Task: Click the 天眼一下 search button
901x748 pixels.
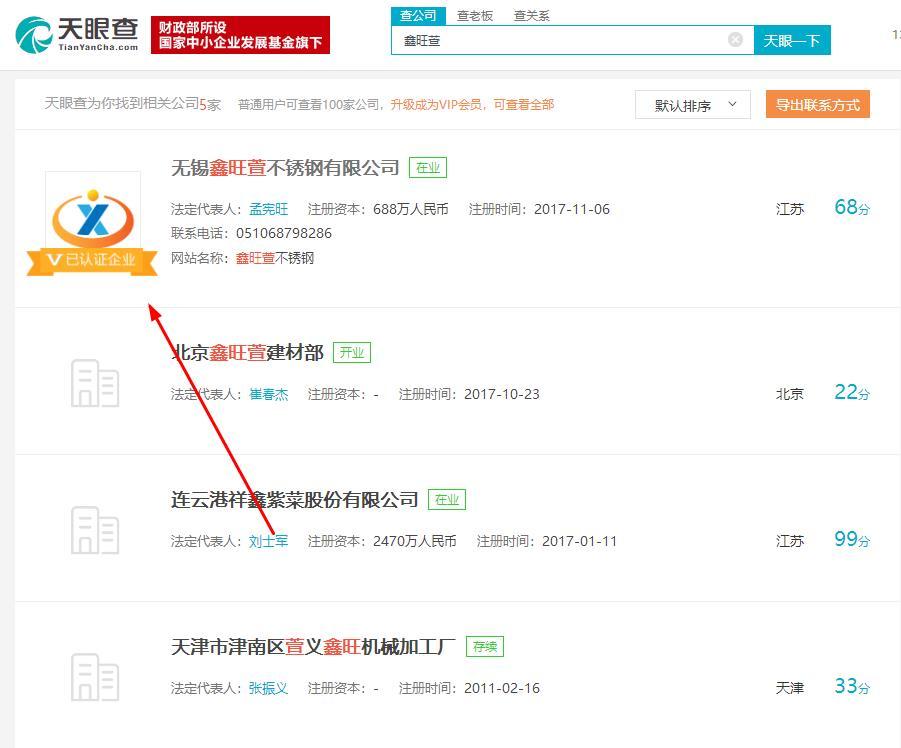Action: tap(792, 40)
